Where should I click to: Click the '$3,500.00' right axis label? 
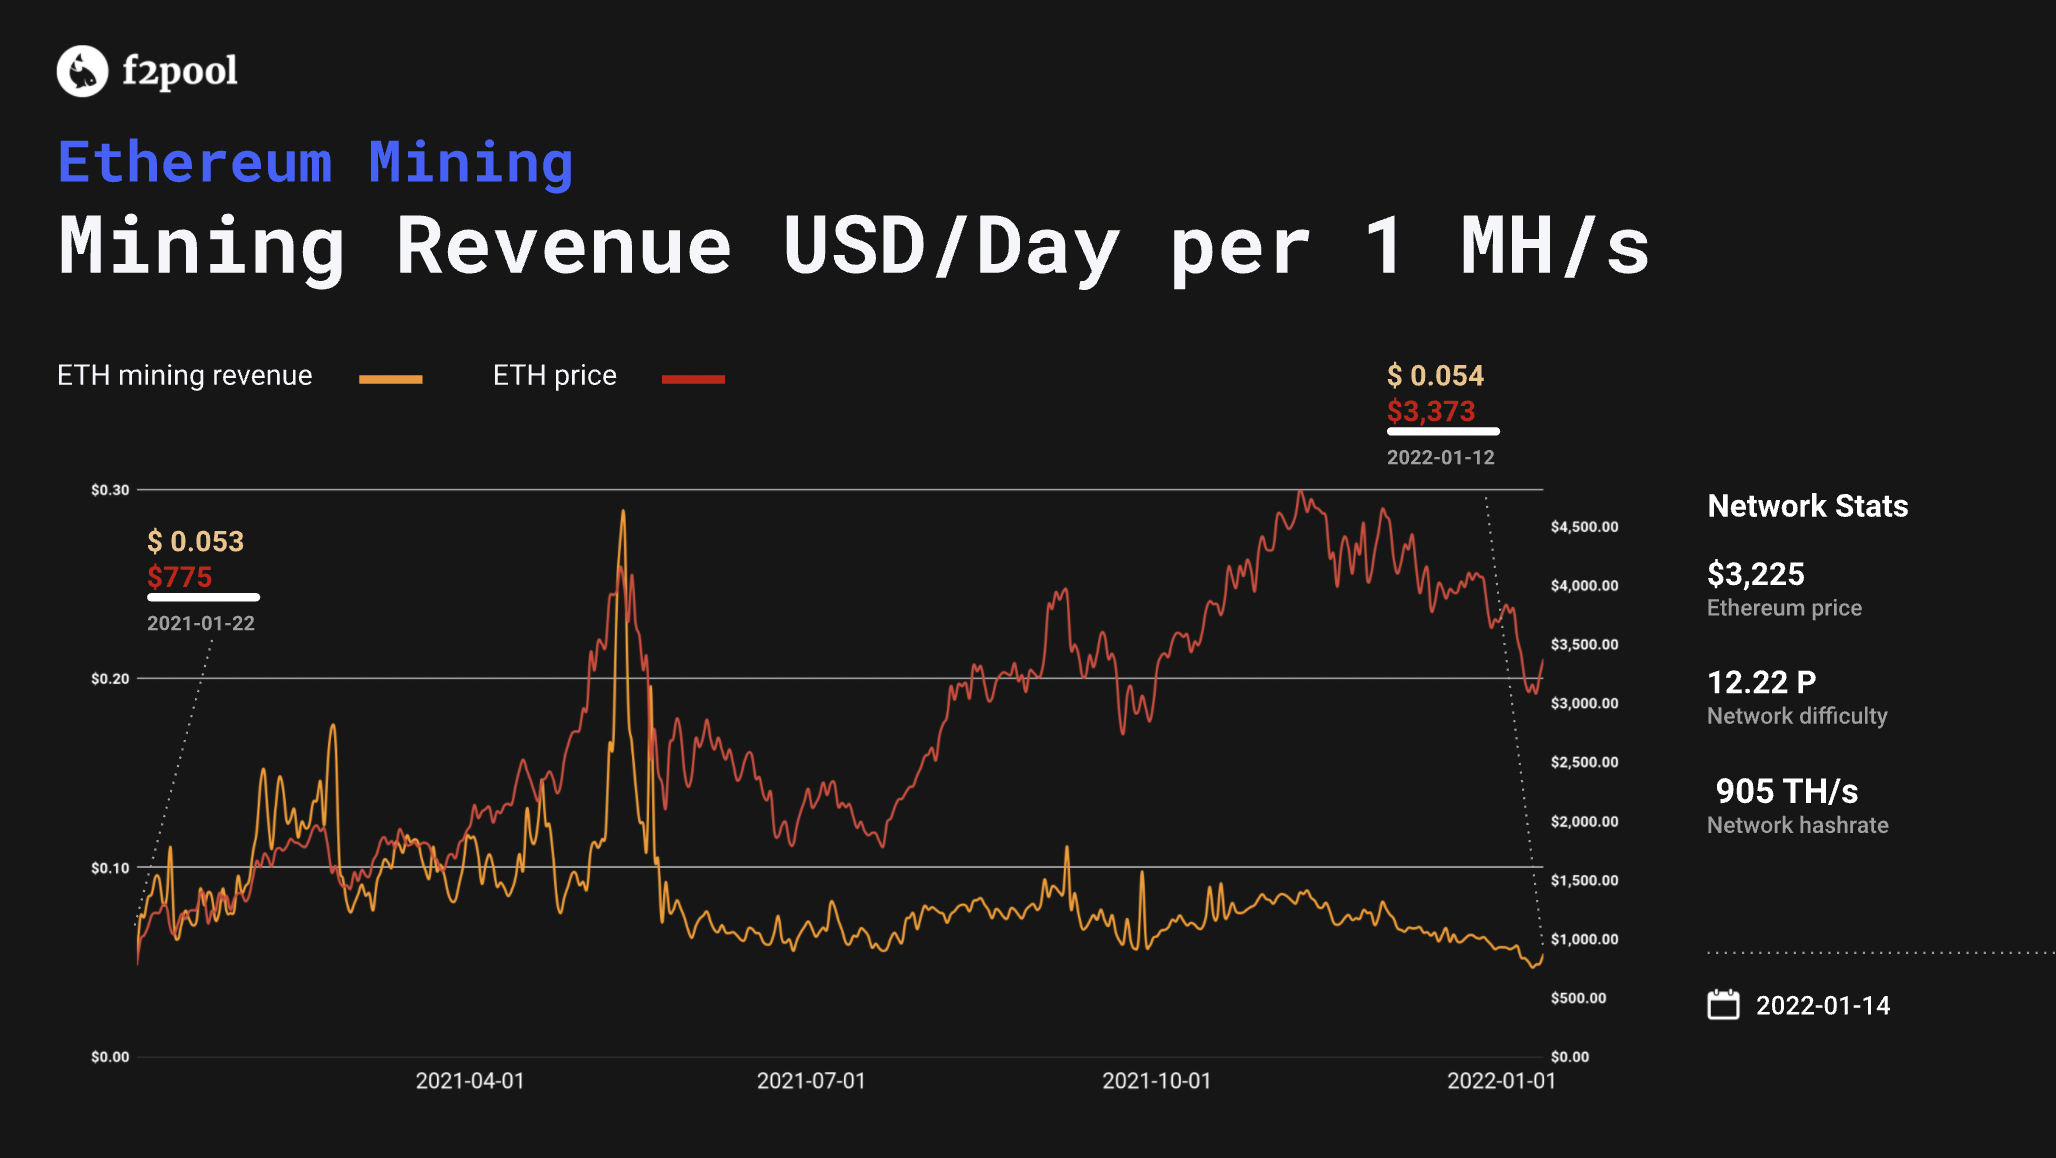pos(1584,645)
